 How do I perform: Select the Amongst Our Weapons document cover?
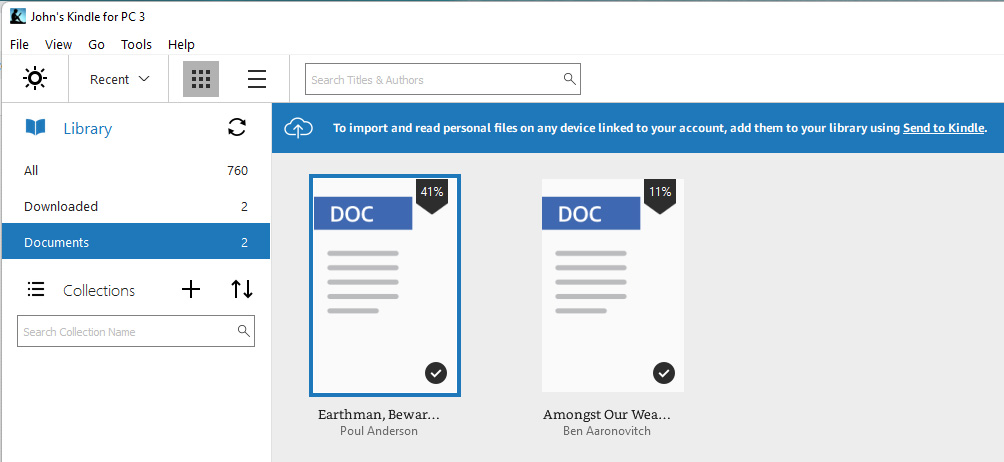[x=613, y=285]
